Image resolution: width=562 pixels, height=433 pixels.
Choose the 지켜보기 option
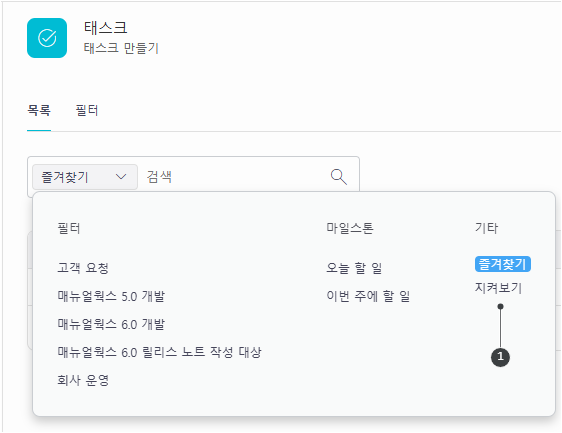click(499, 288)
